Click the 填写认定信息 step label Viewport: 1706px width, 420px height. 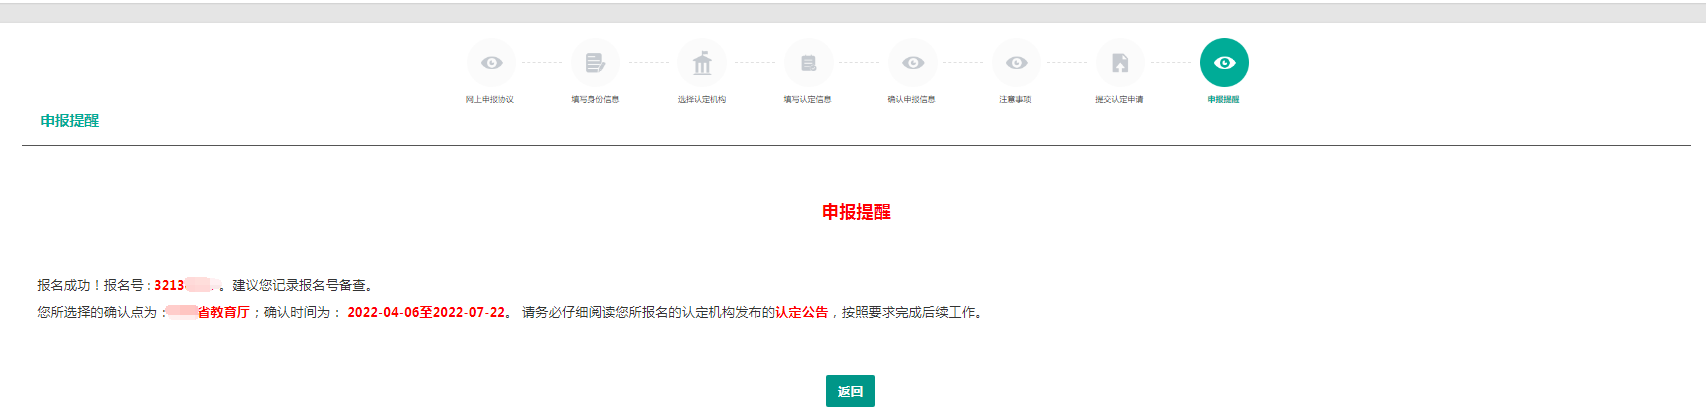click(x=808, y=100)
